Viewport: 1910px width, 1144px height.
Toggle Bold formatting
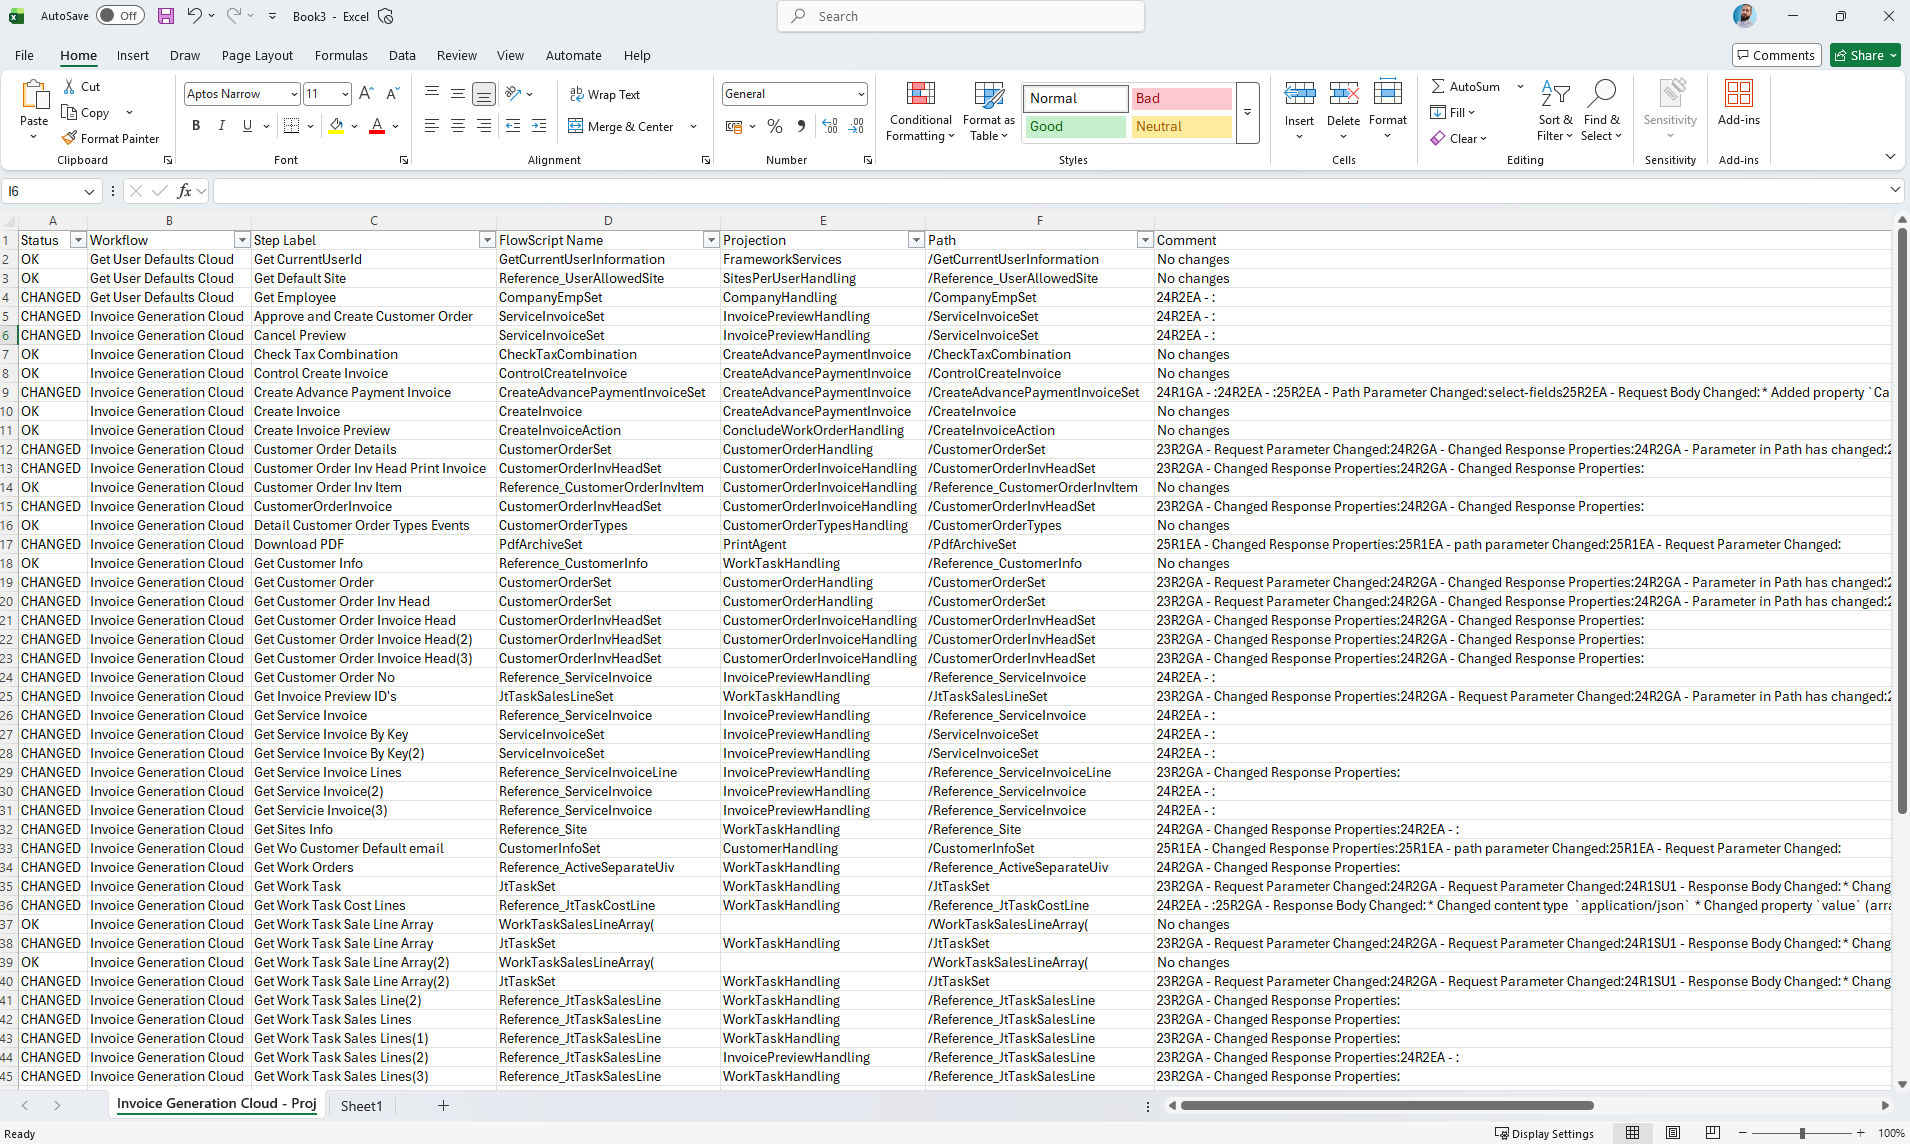point(196,126)
